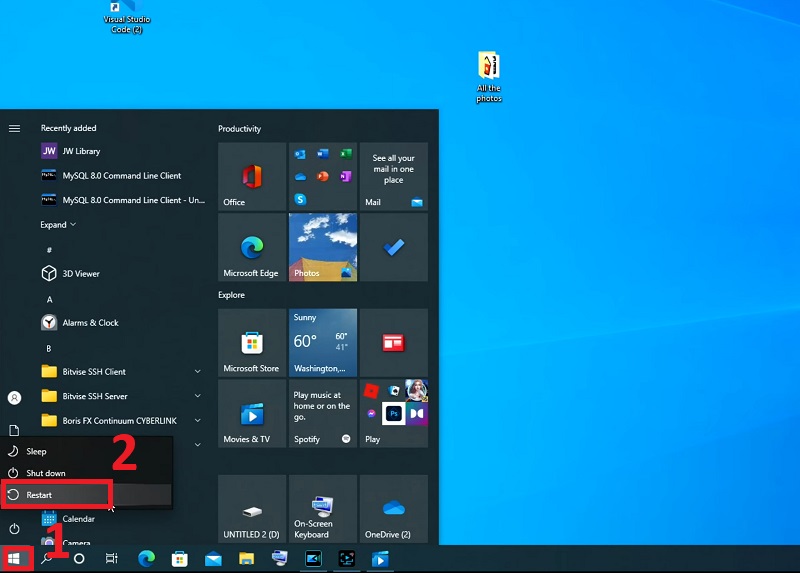
Task: Open Task View on taskbar
Action: click(112, 559)
